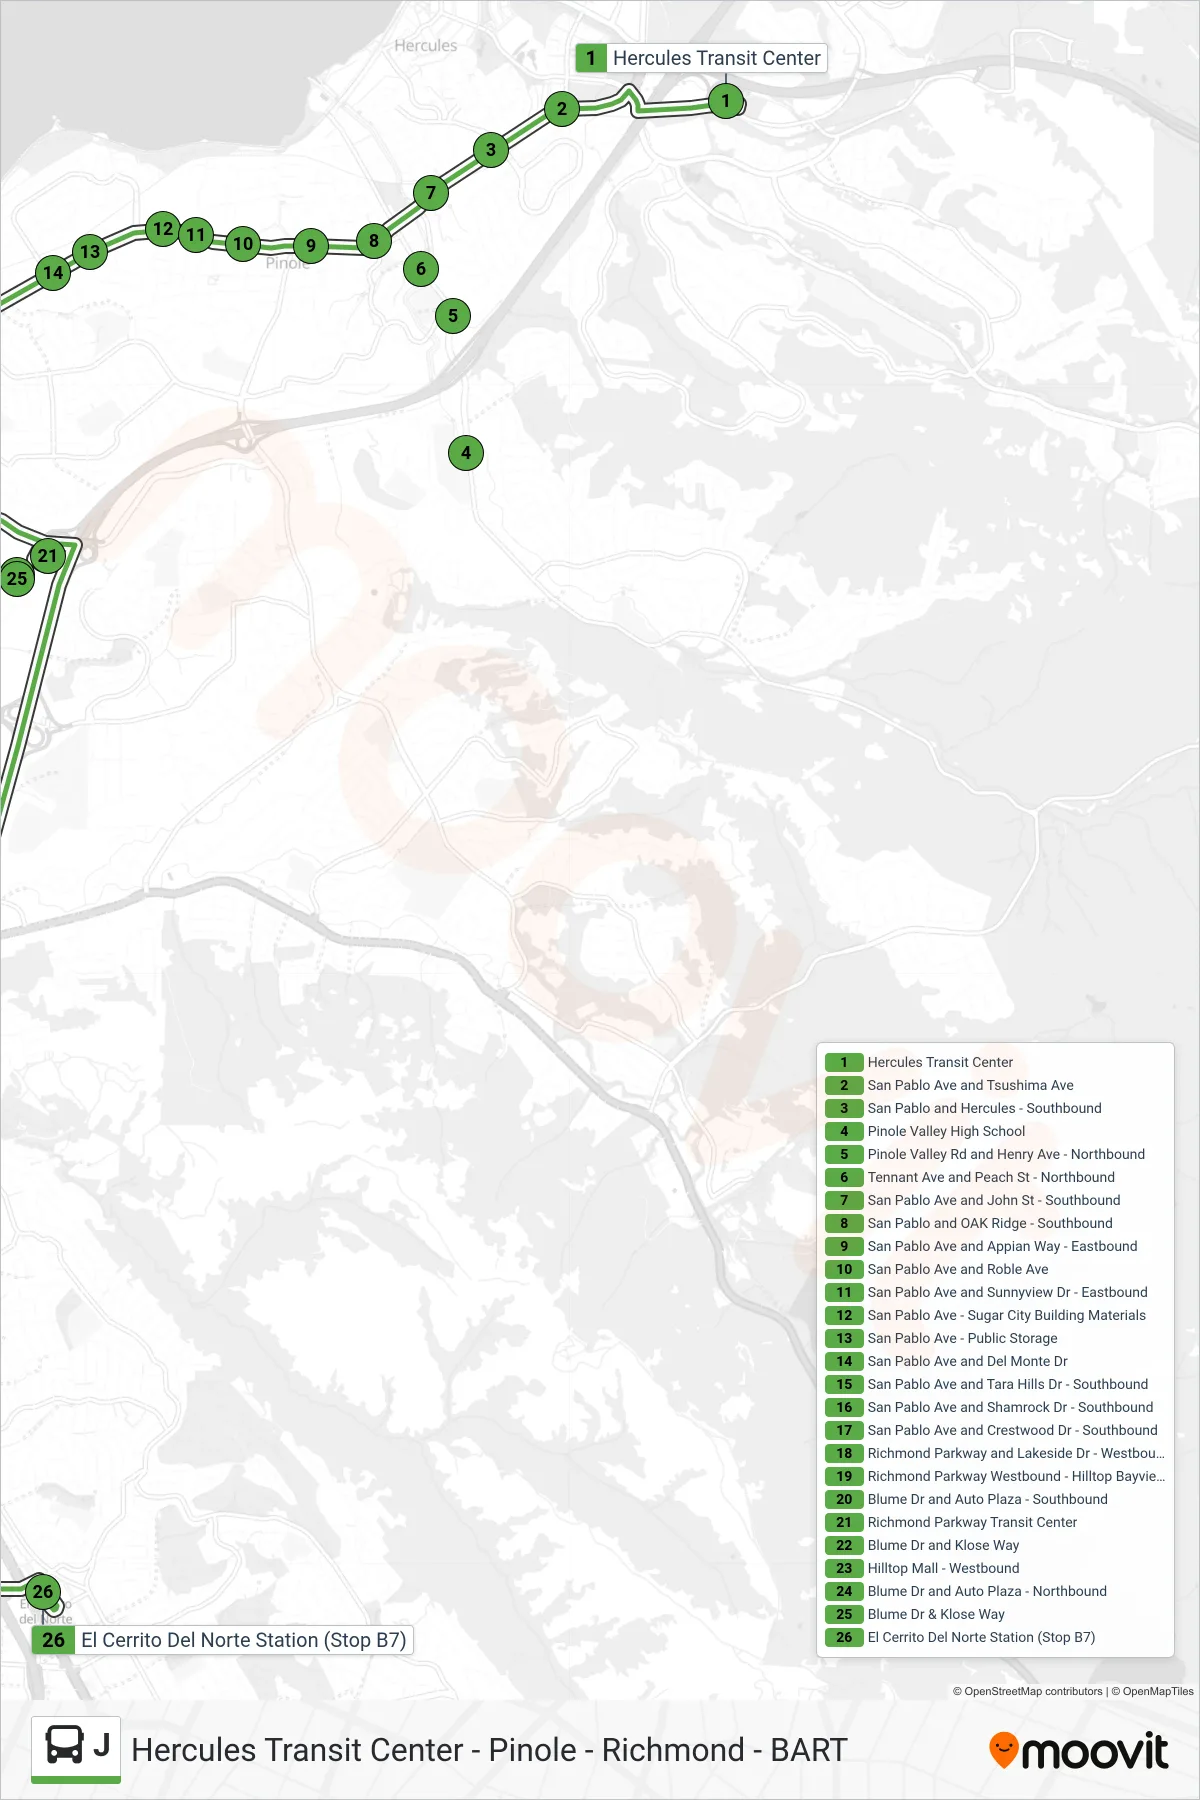Select legend row San Pablo Ave - Public Storage
Image resolution: width=1200 pixels, height=1800 pixels.
995,1338
